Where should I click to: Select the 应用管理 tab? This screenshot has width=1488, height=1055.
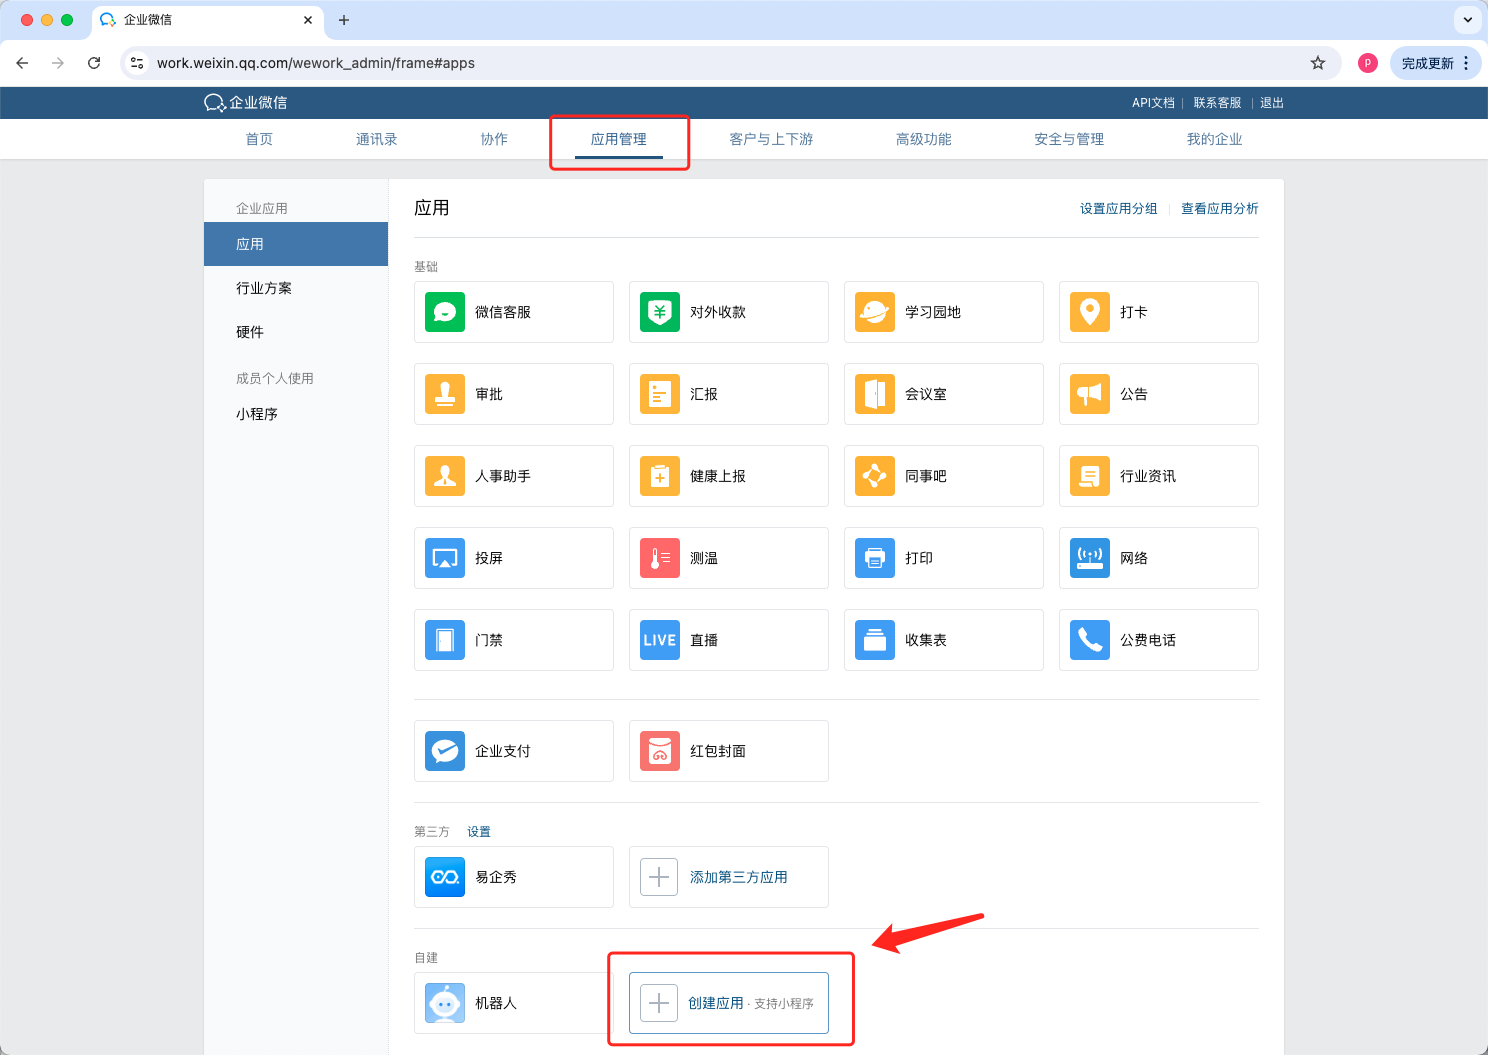pyautogui.click(x=619, y=139)
